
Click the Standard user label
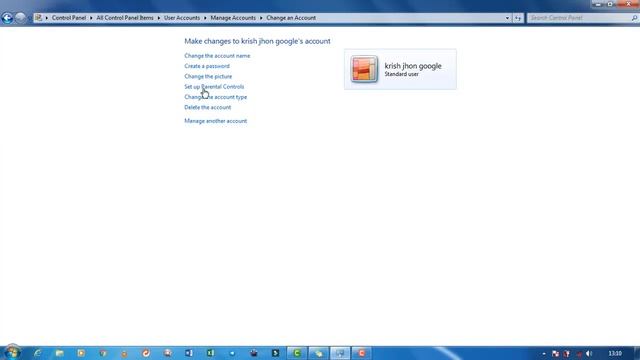[402, 74]
